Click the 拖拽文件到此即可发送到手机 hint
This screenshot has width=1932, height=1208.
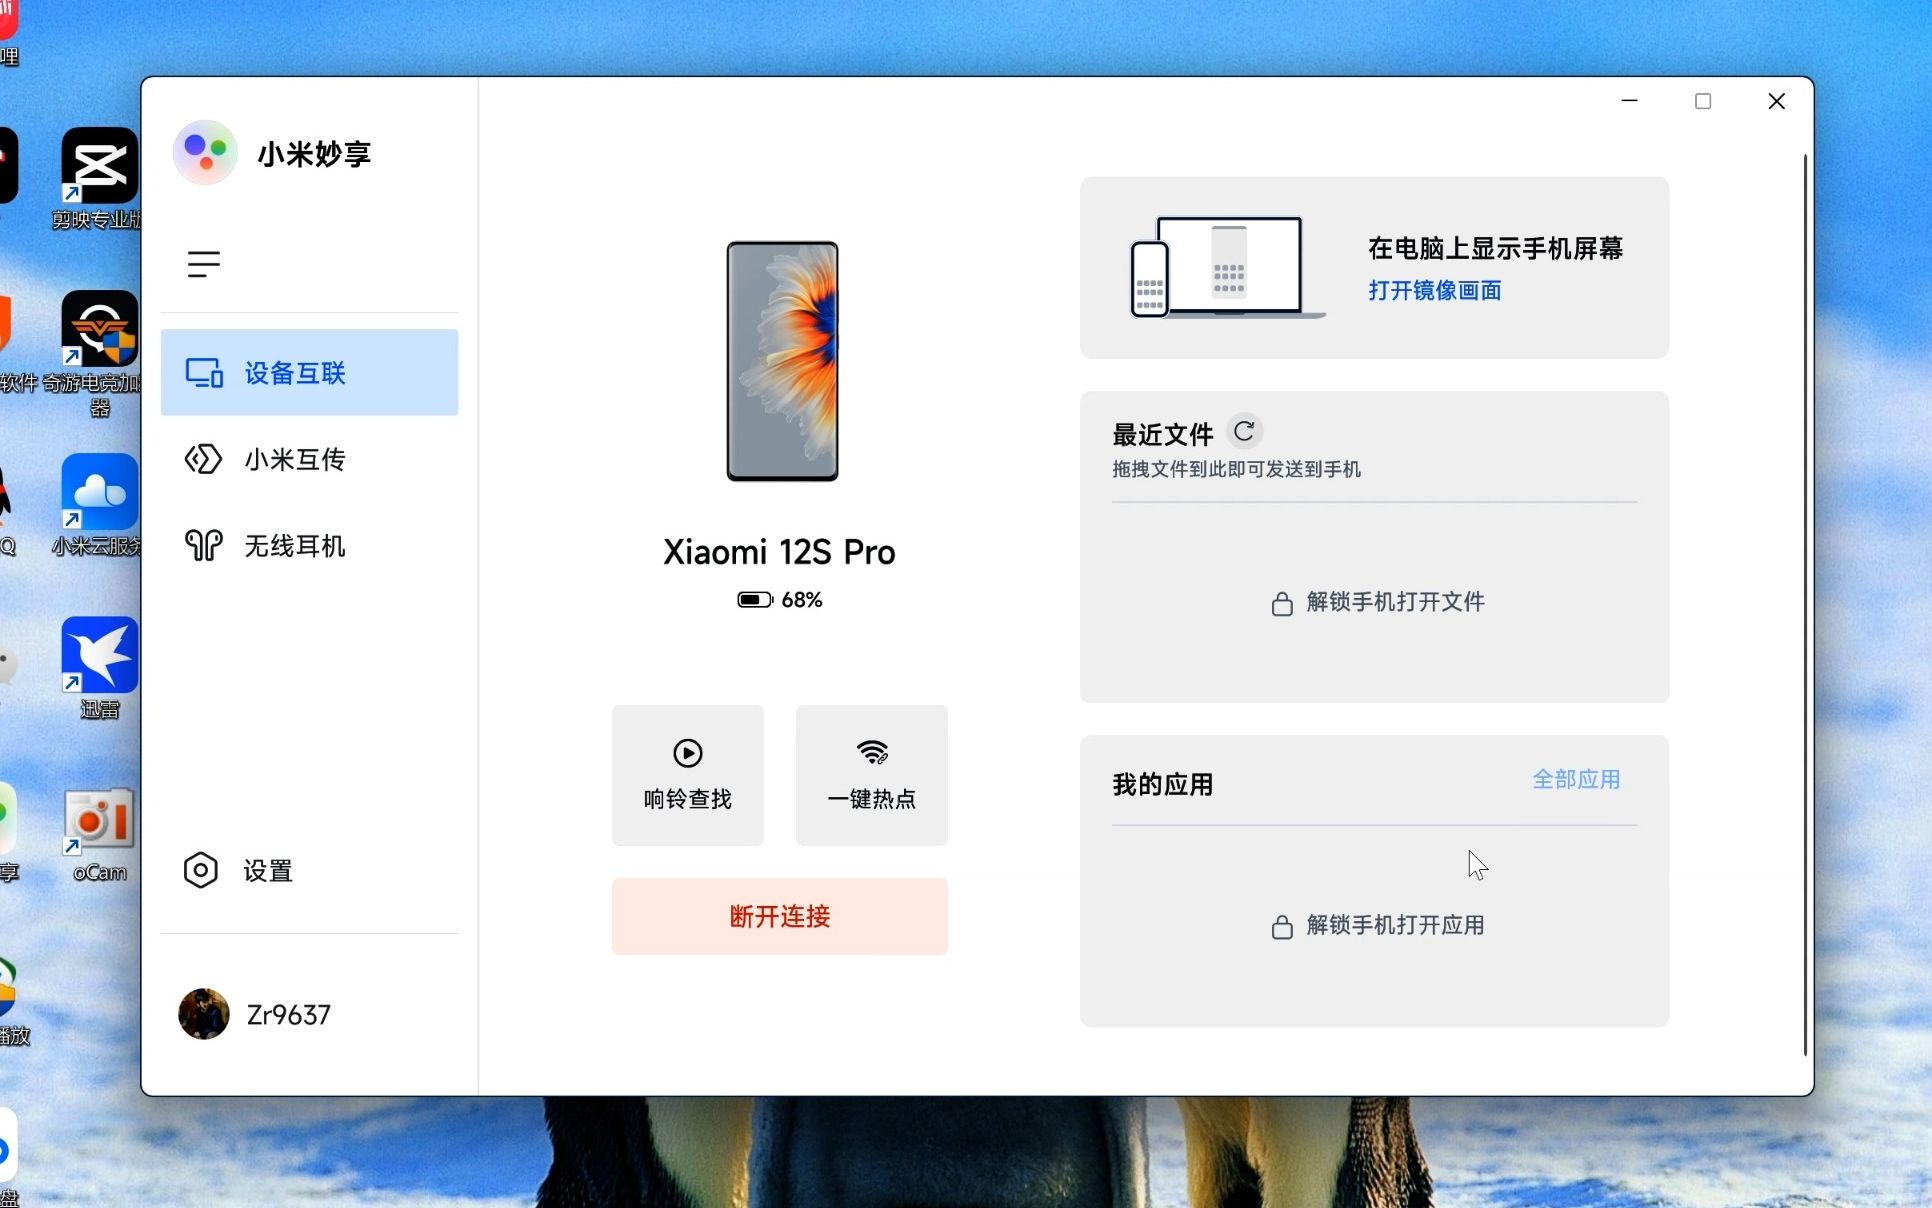1236,469
